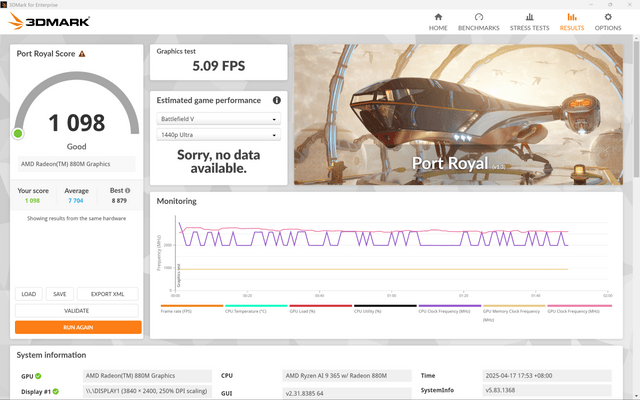
Task: Click the green score marker on the gauge
Action: (18, 133)
